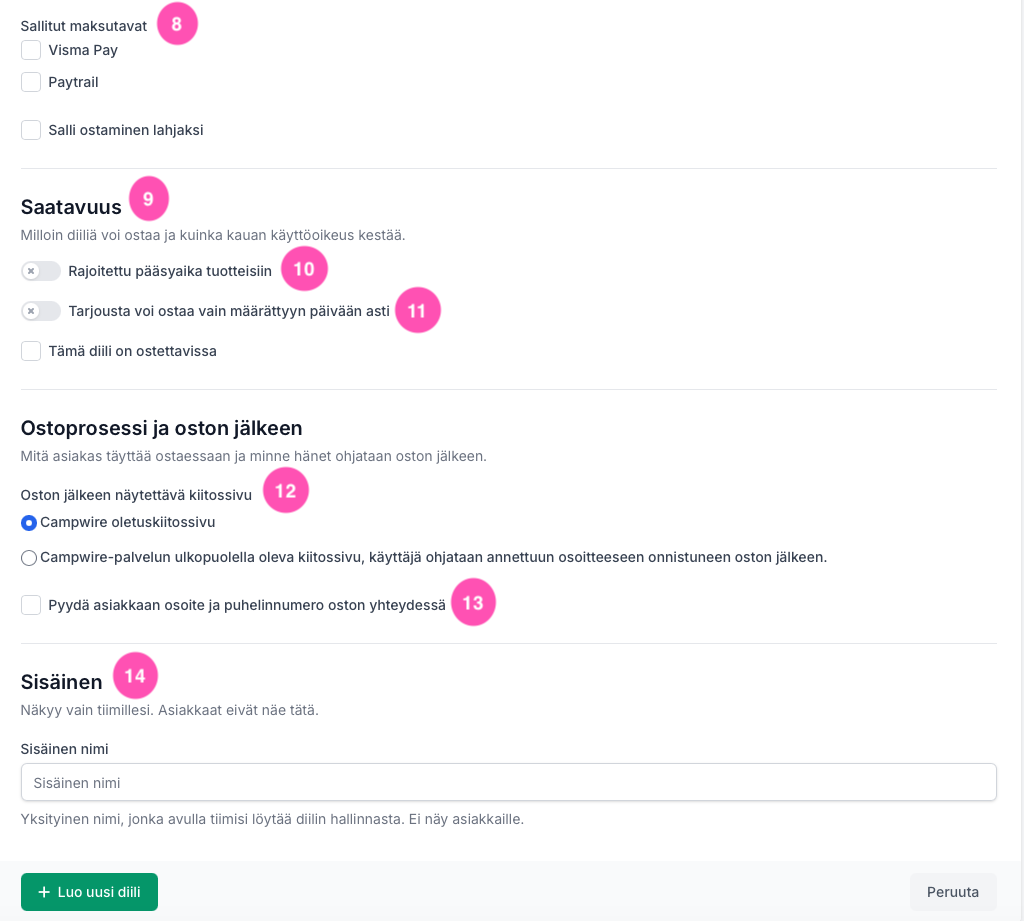The image size is (1024, 921).
Task: Click the pink number 8 help badge
Action: click(x=176, y=24)
